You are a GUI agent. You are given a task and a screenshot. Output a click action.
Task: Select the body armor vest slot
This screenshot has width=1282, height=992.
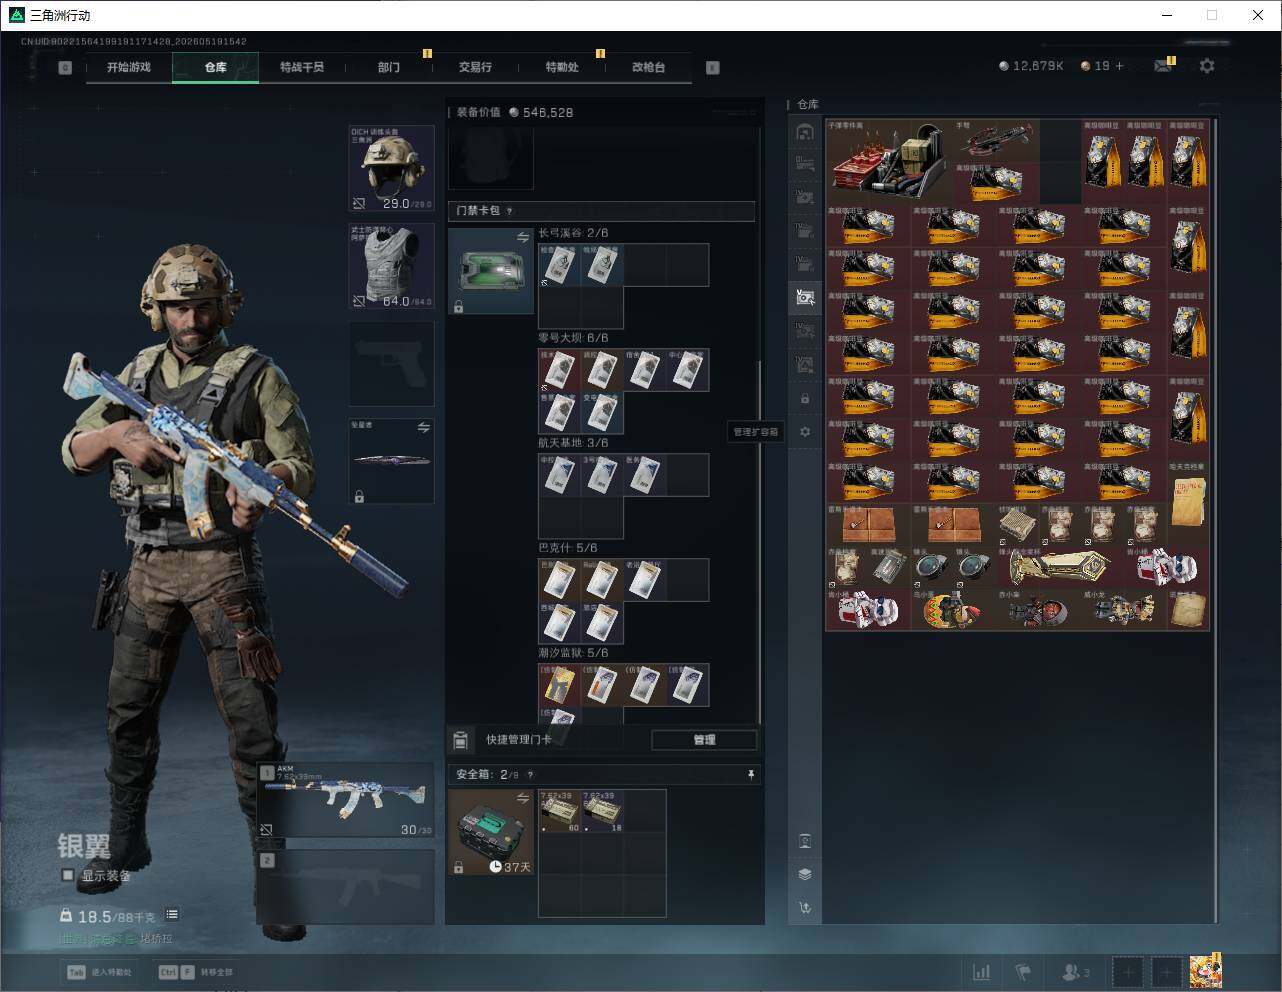coord(391,266)
